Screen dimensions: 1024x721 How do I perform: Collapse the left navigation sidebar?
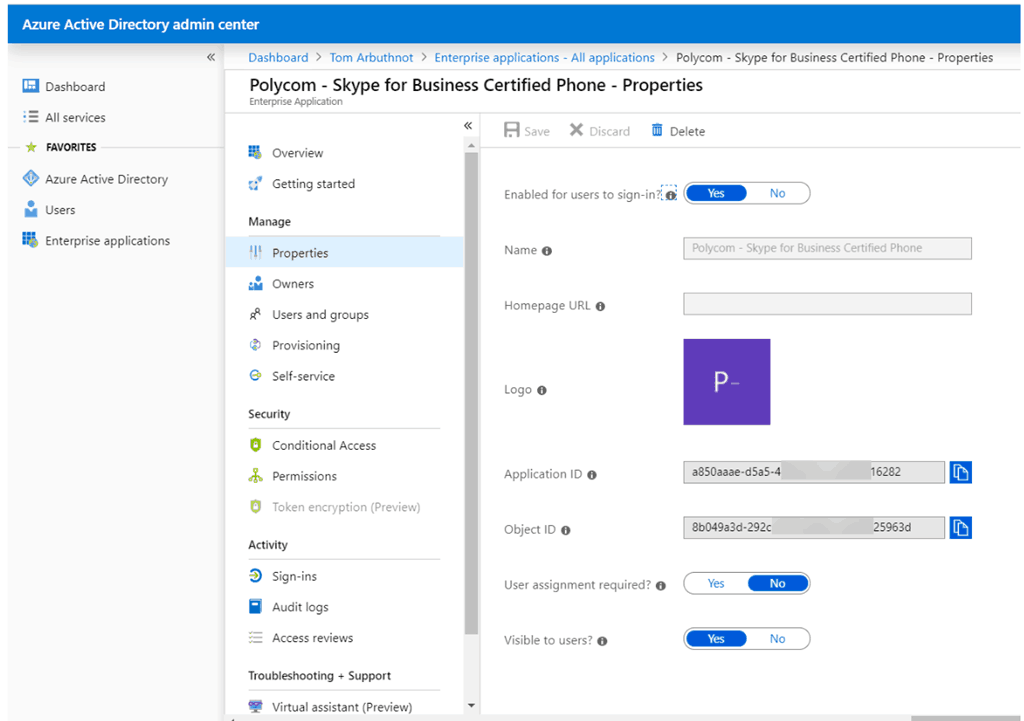point(211,57)
